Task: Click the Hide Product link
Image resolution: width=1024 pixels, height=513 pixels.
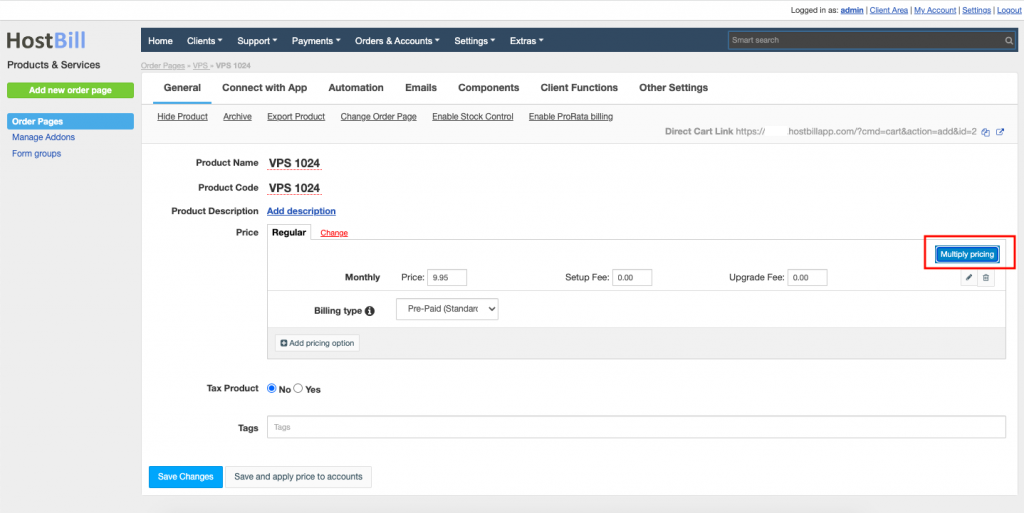Action: tap(182, 117)
